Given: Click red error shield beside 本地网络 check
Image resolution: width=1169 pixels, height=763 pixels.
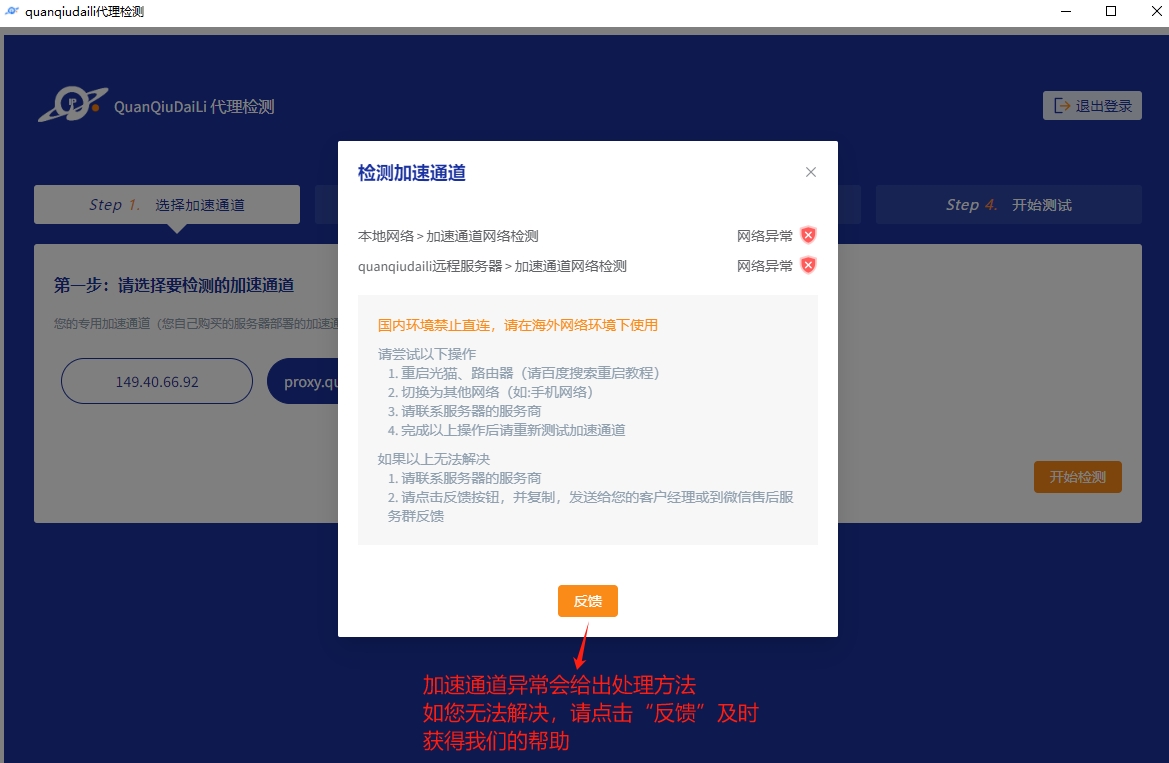Looking at the screenshot, I should [808, 236].
